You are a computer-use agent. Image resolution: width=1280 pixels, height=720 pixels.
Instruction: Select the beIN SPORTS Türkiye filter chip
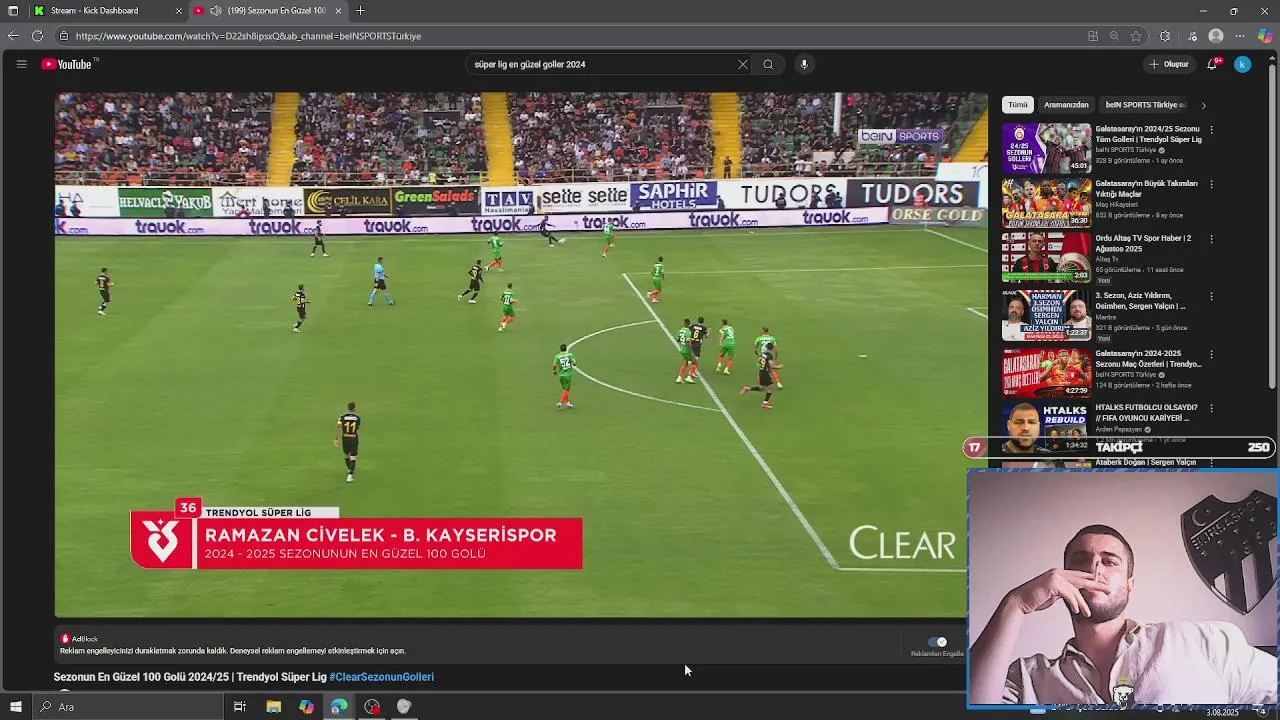[1145, 105]
